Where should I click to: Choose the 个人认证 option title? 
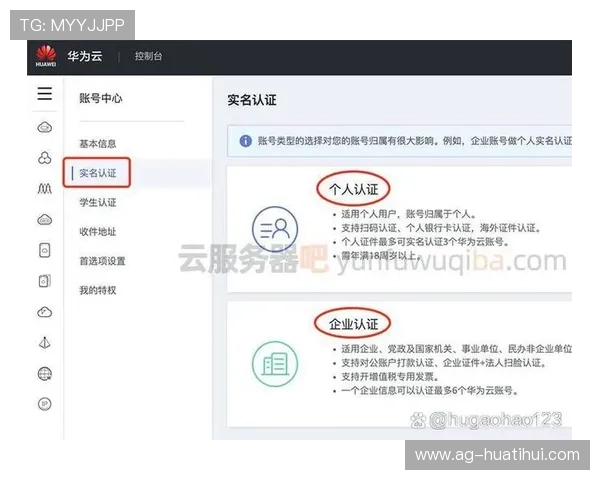point(354,189)
